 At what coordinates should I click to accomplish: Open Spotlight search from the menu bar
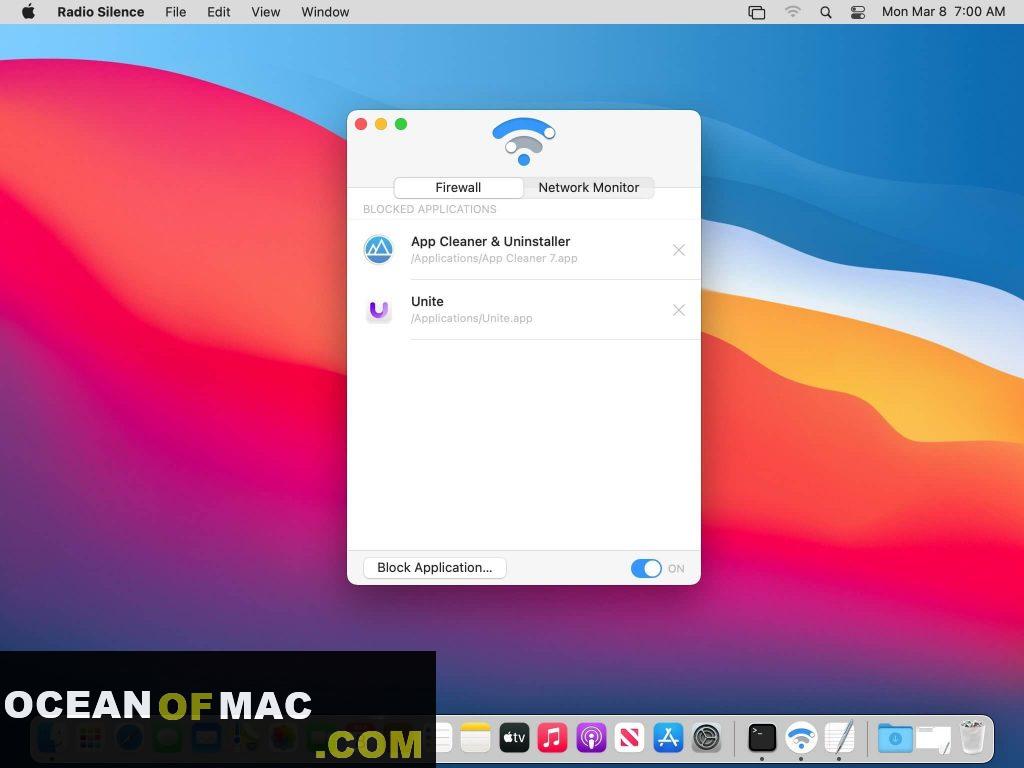tap(825, 12)
